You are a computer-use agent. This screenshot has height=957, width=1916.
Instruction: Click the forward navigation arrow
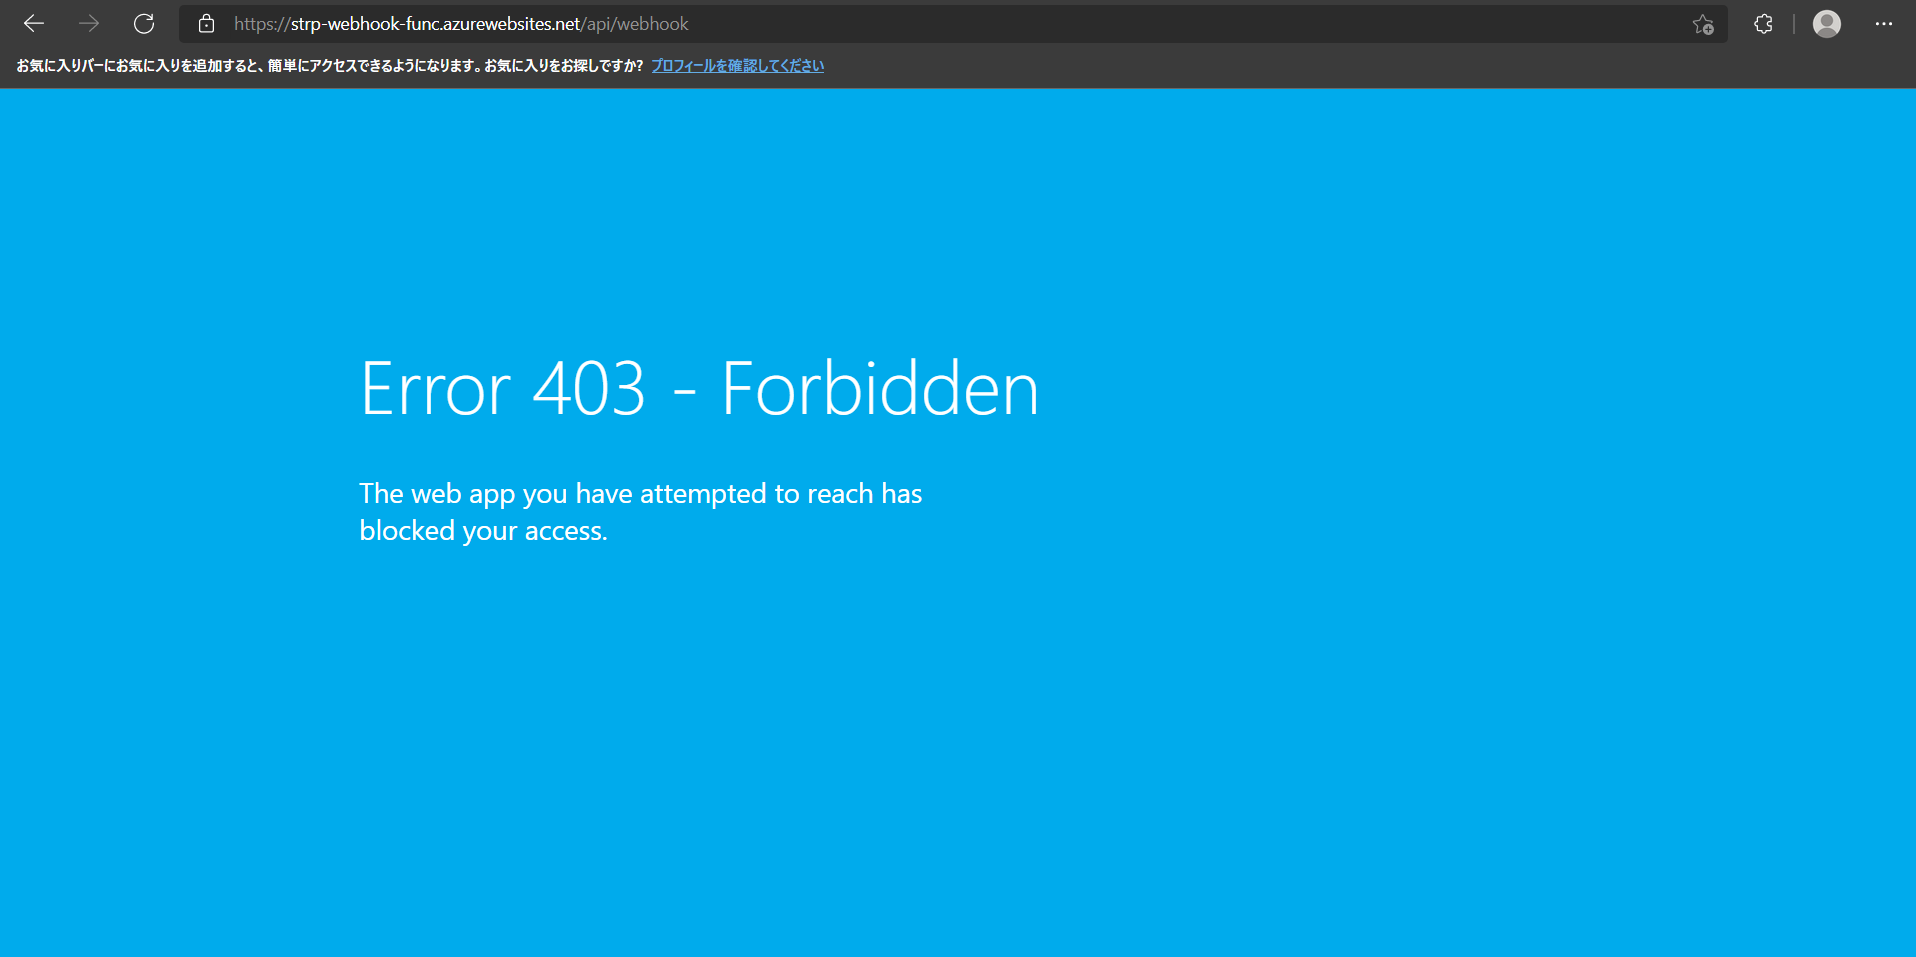pos(89,23)
